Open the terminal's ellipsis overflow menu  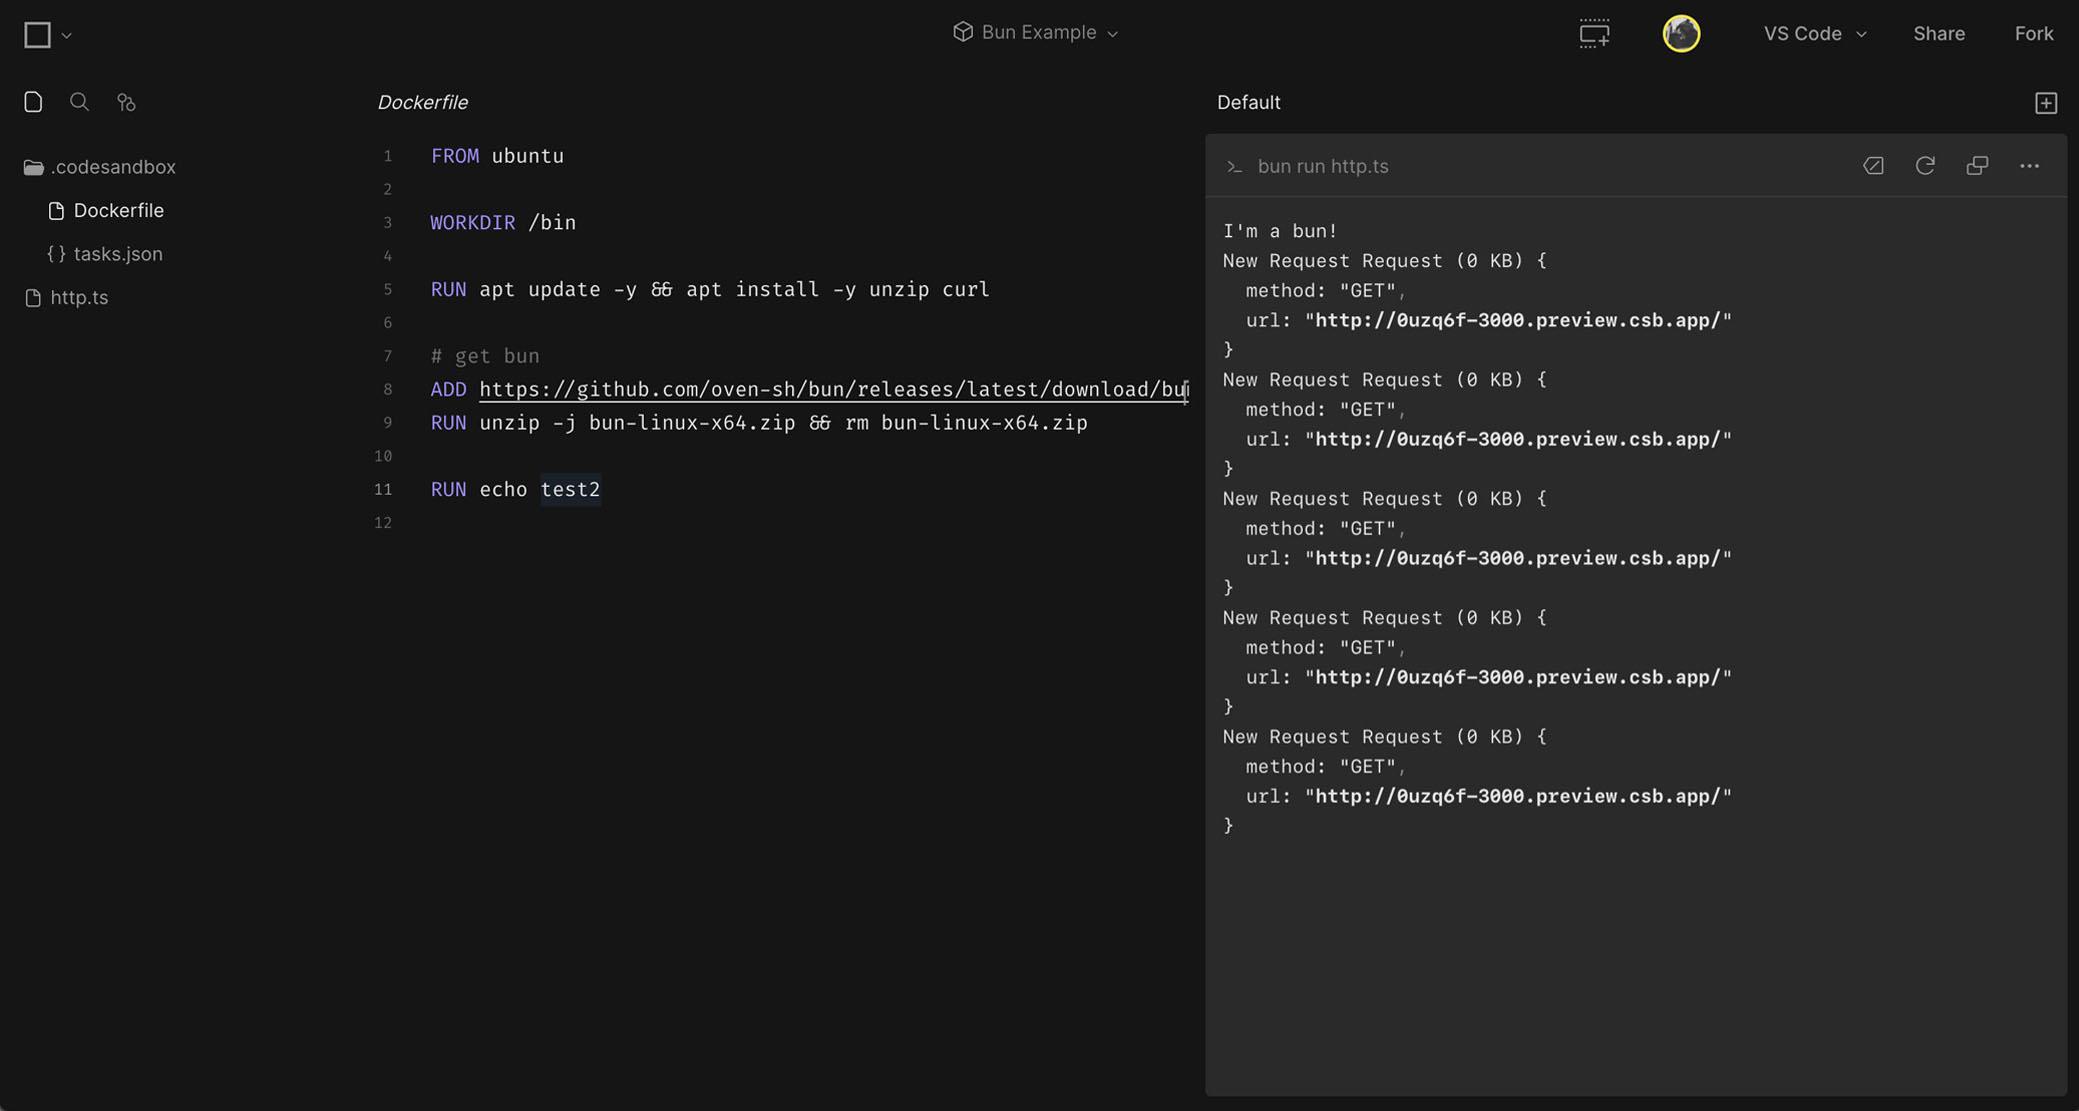2030,165
